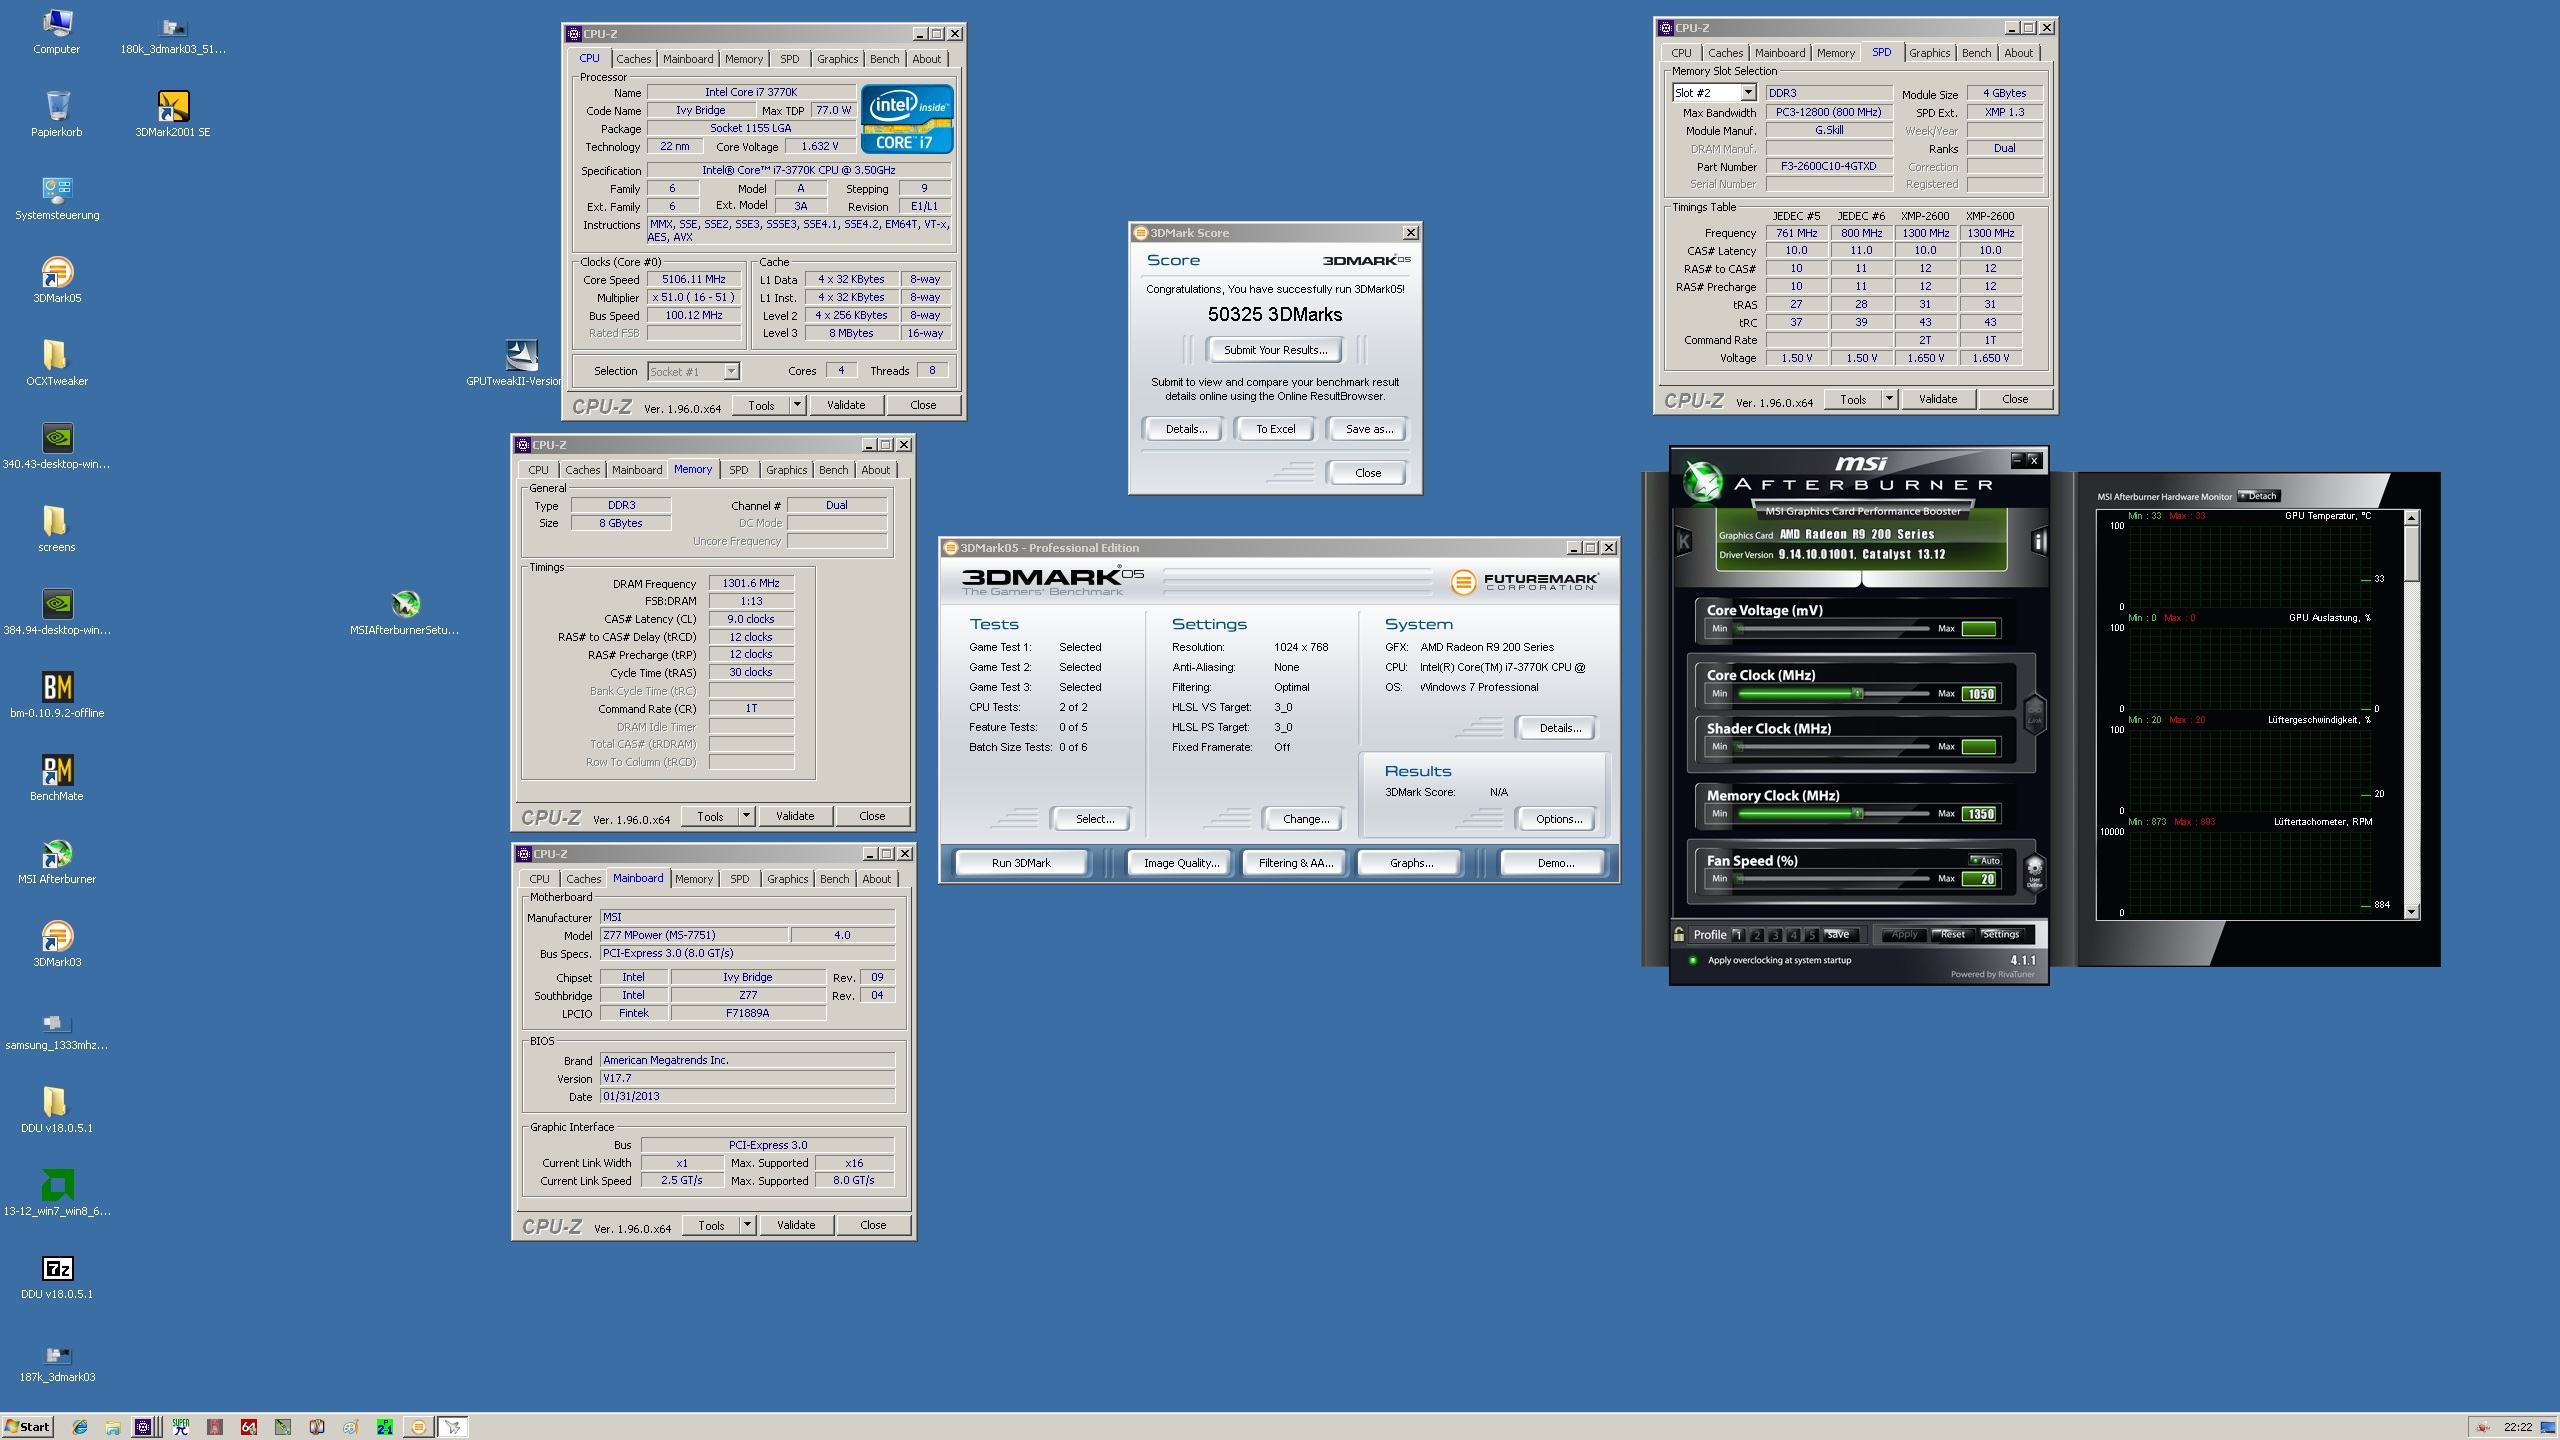Screen dimensions: 2560x1440
Task: Open the MSIAfterburnerSetup installer icon
Action: click(405, 613)
